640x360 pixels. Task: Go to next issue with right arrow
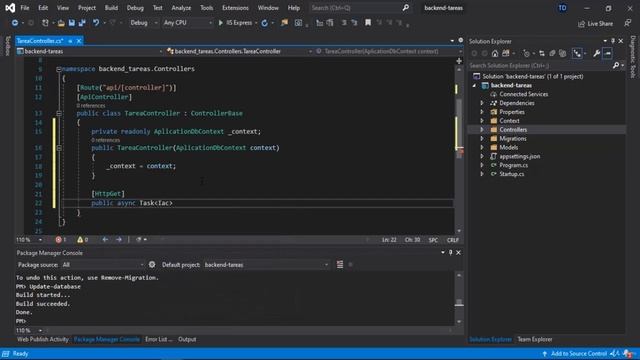[119, 240]
